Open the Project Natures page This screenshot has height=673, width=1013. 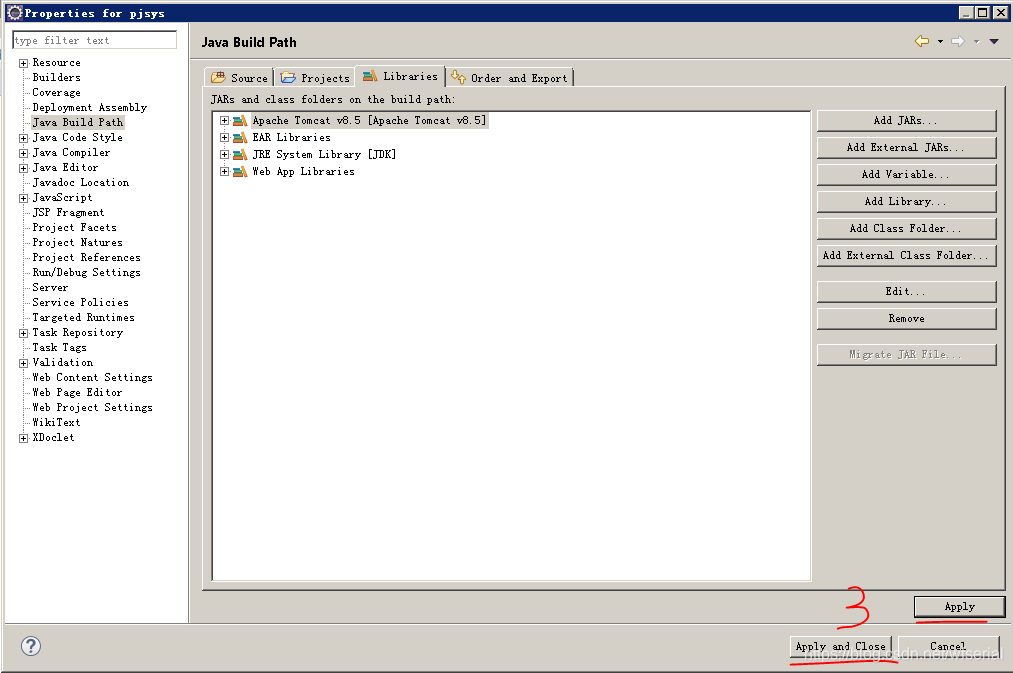click(x=78, y=243)
